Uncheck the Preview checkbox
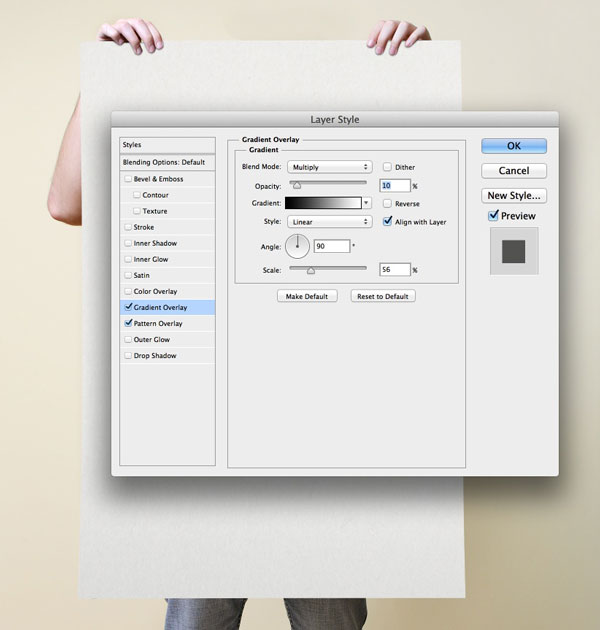 [x=493, y=215]
